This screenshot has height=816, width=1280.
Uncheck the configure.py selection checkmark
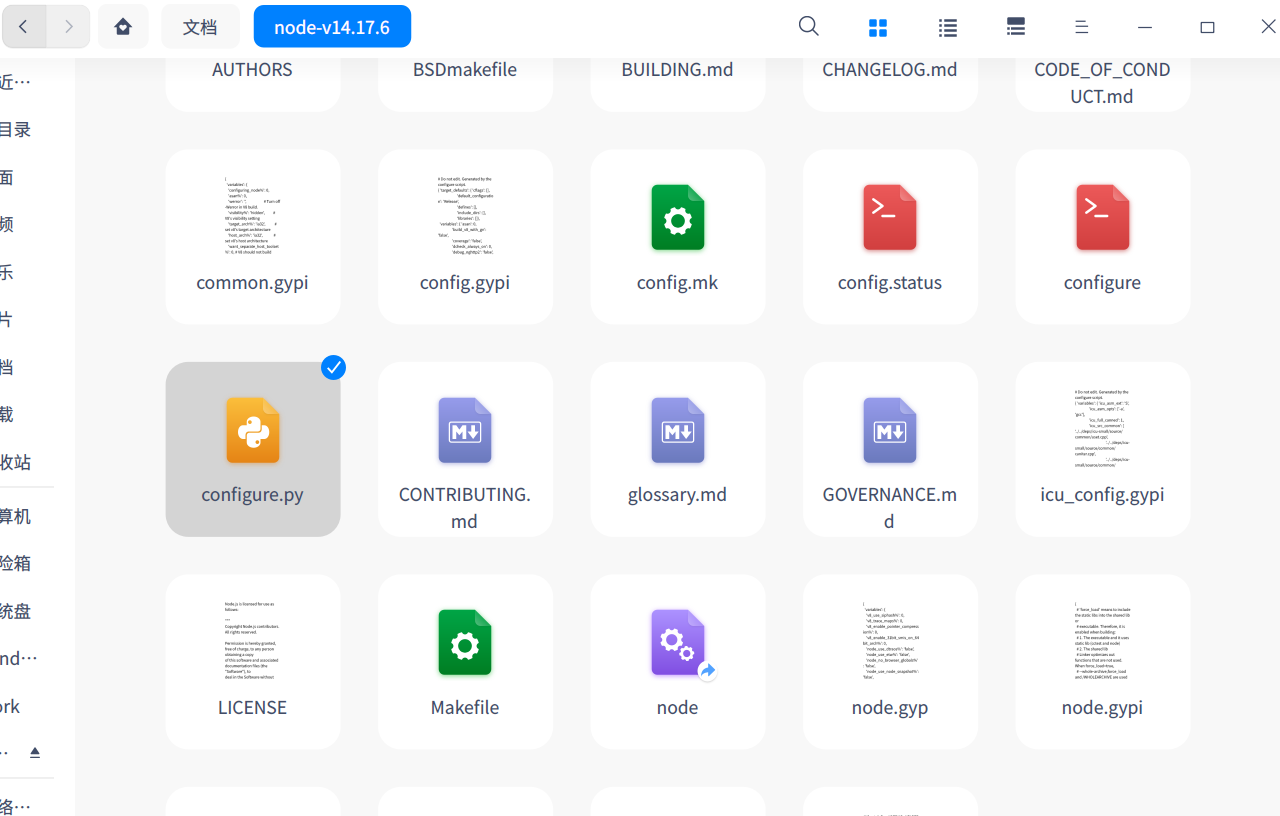pos(333,368)
